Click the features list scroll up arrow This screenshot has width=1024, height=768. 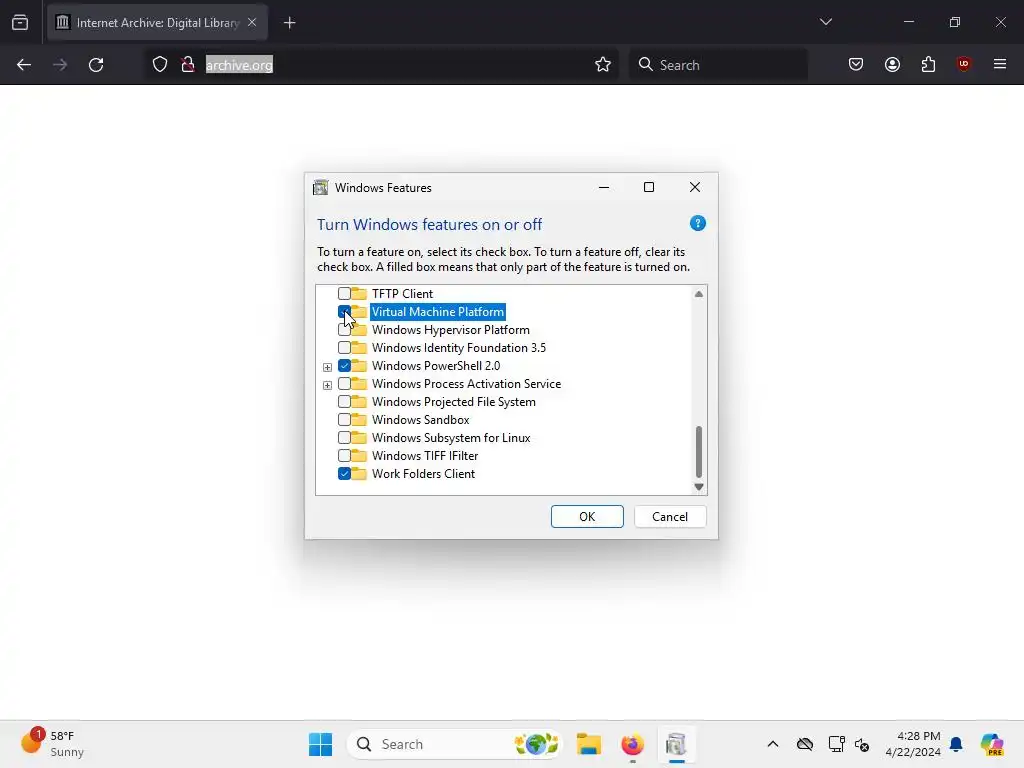click(699, 294)
